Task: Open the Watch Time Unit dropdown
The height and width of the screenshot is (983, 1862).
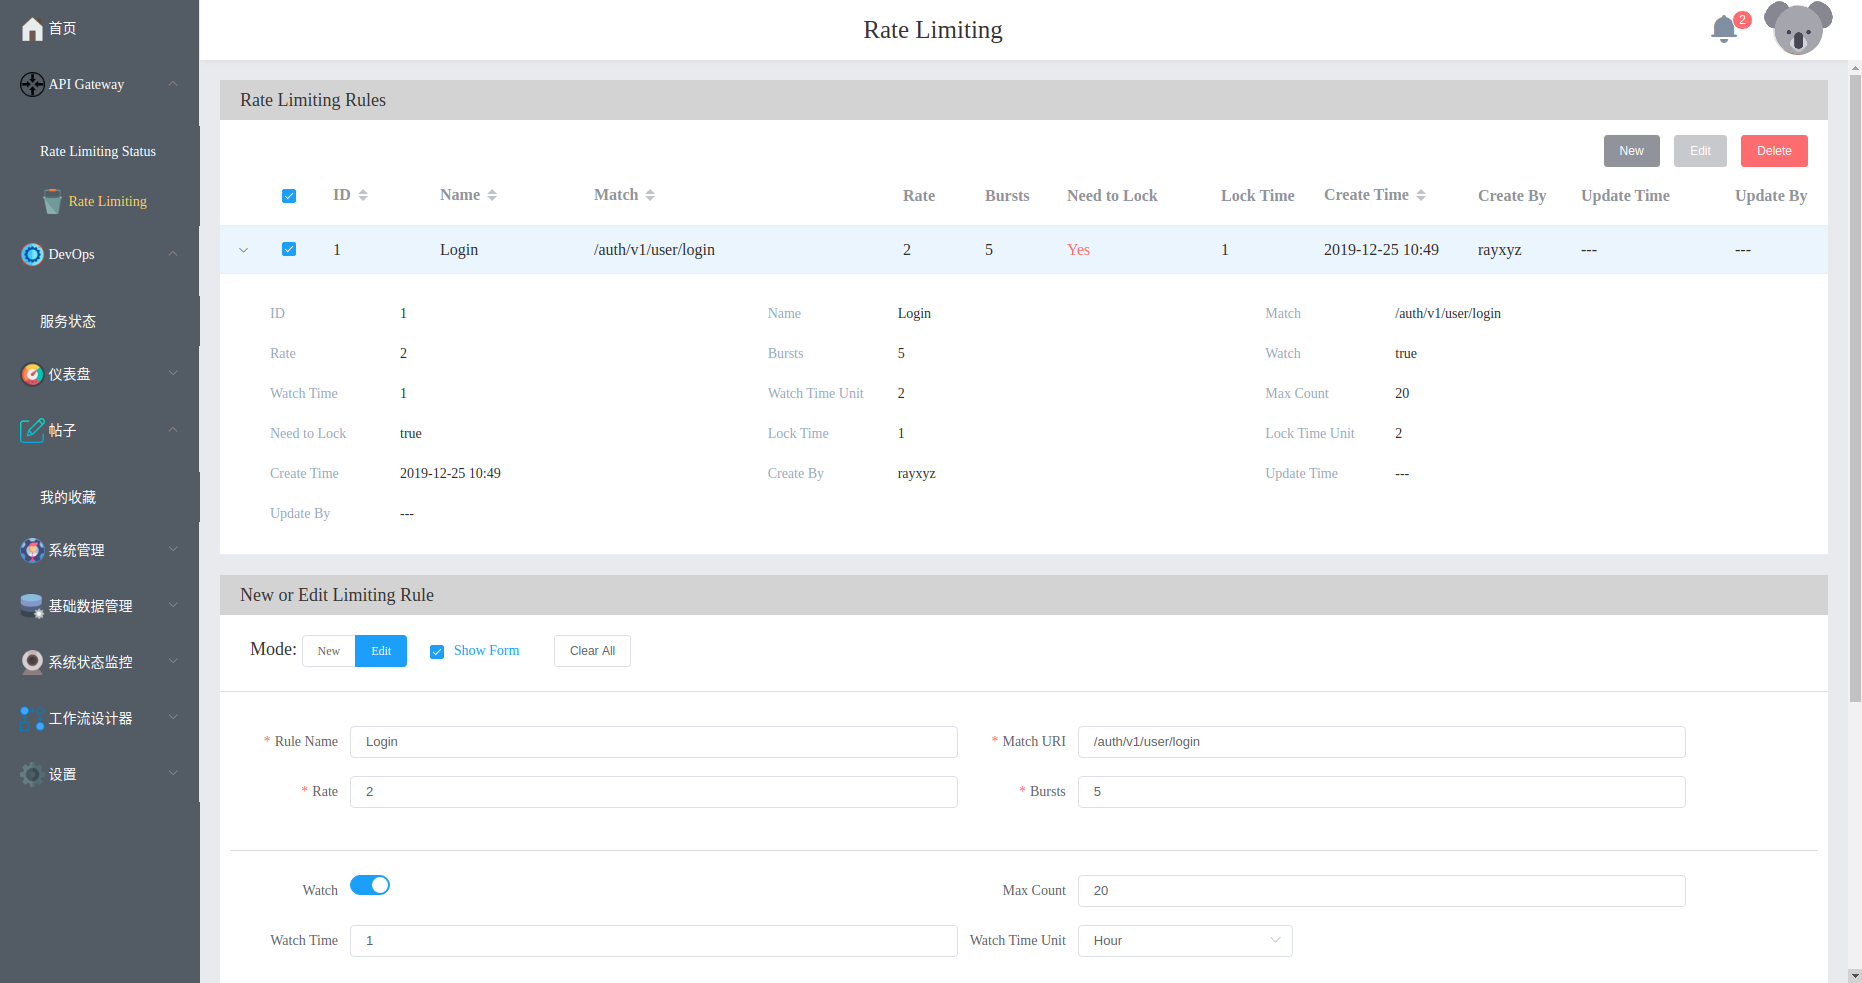Action: pyautogui.click(x=1185, y=941)
